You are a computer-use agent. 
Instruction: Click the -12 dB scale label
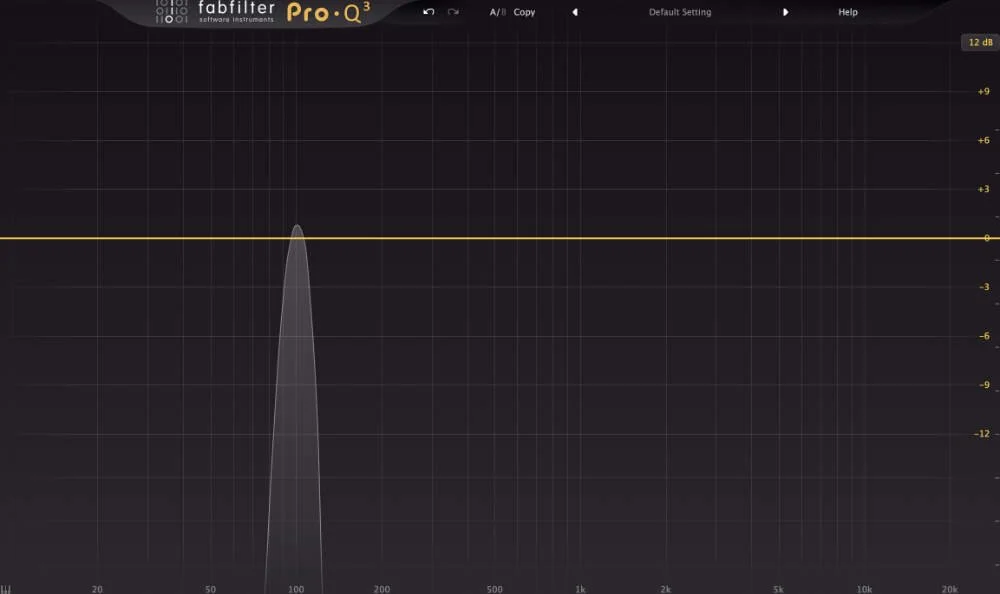tap(982, 434)
